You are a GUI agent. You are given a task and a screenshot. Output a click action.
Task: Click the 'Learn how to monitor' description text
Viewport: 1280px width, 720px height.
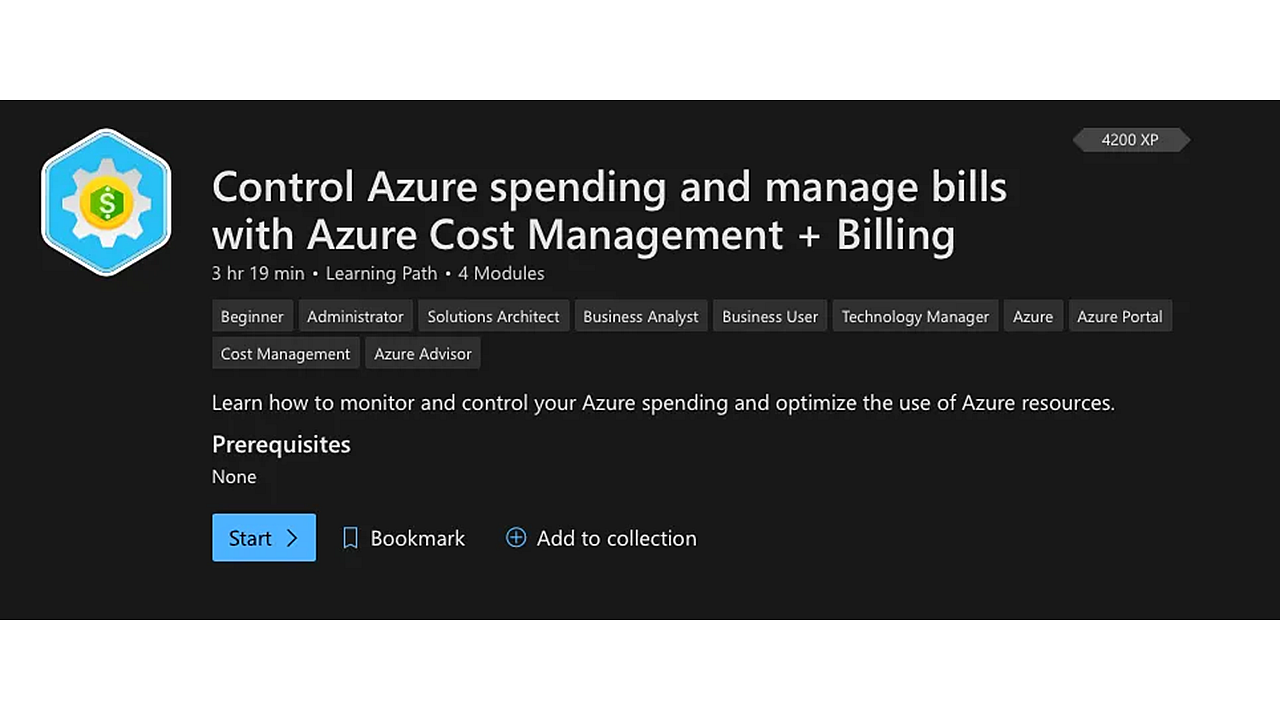[663, 403]
